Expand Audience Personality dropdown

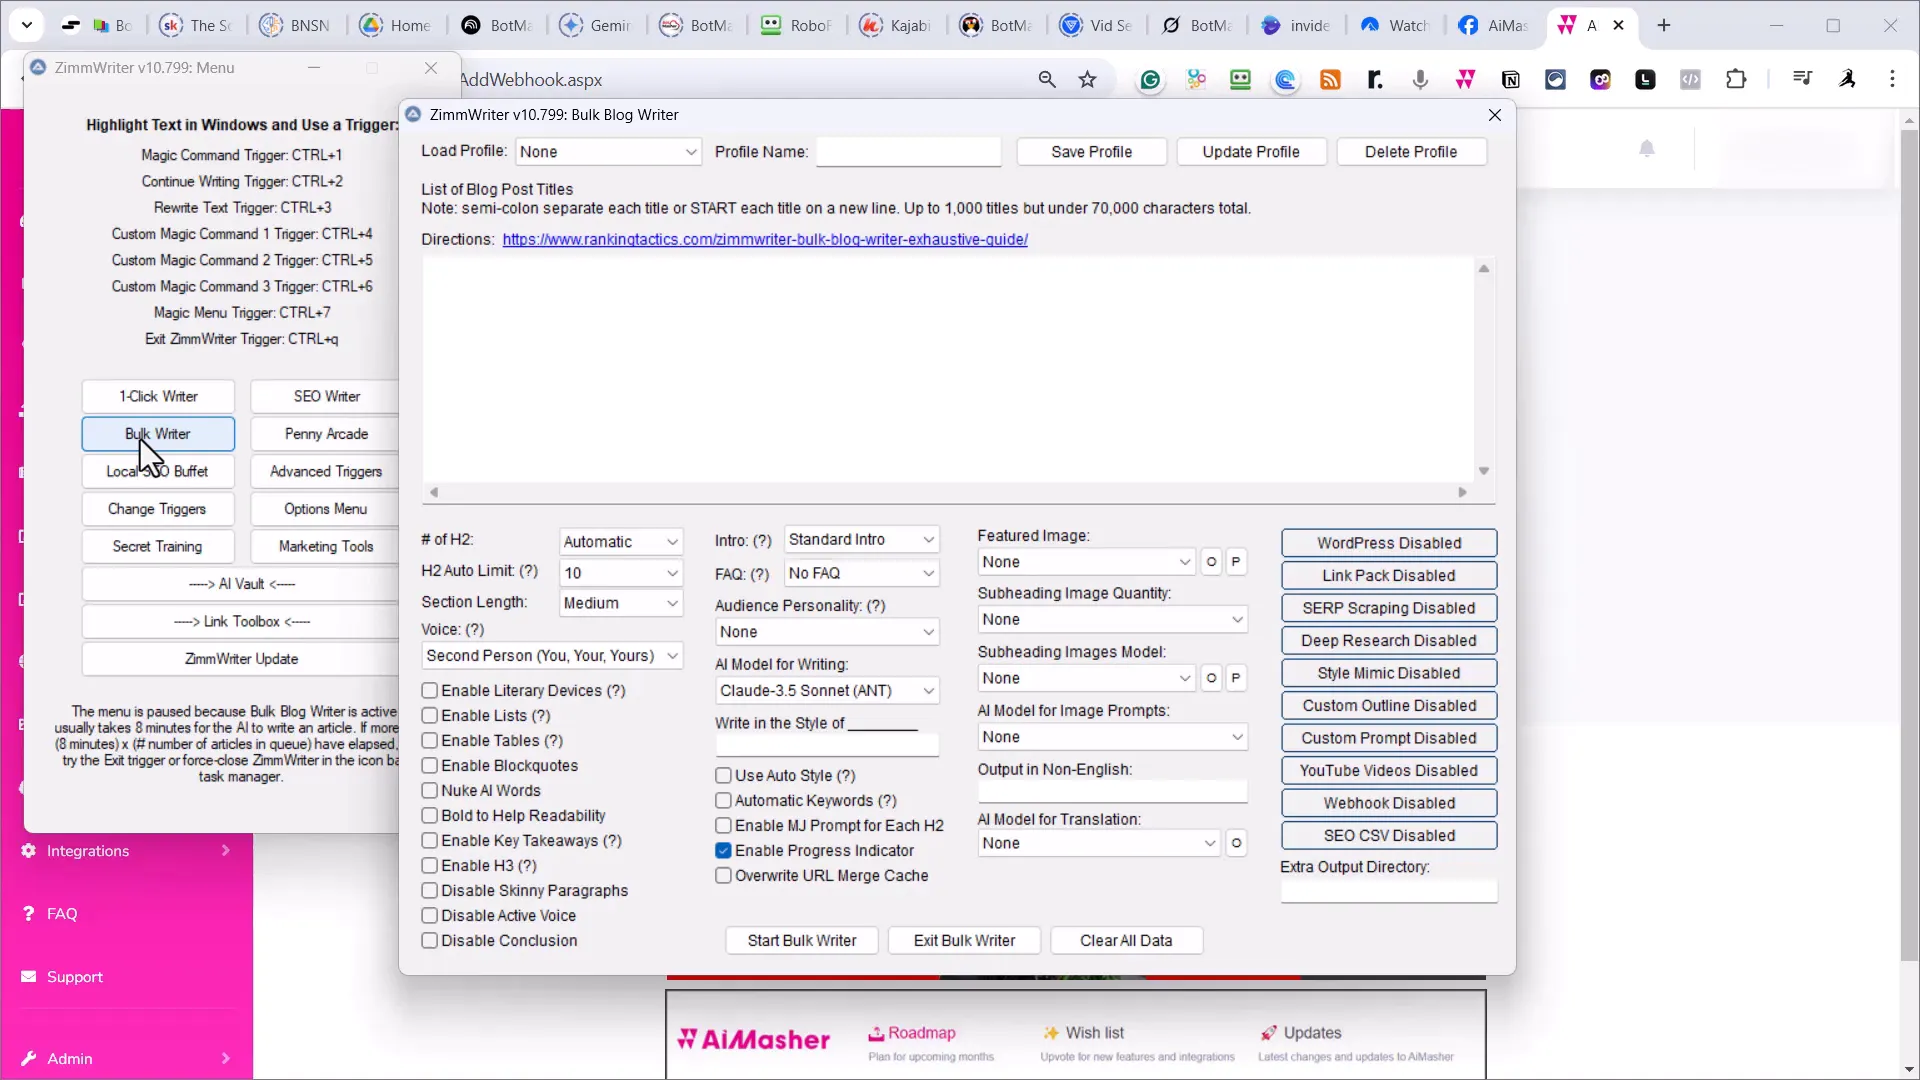click(x=827, y=632)
